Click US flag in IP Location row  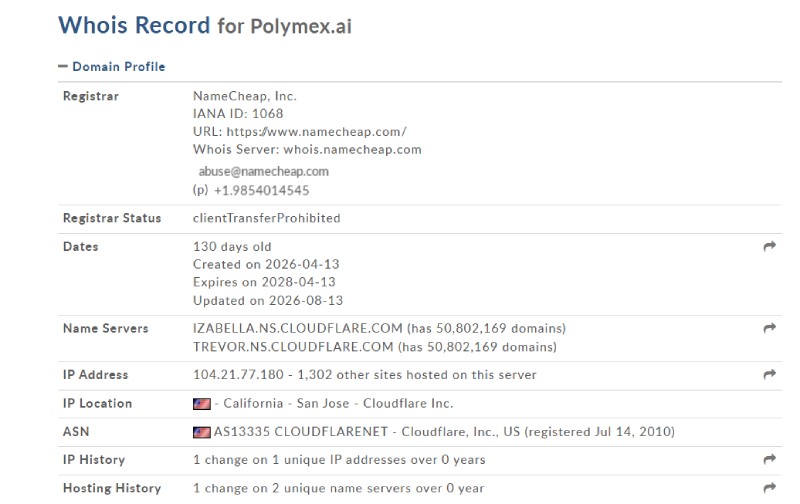202,404
